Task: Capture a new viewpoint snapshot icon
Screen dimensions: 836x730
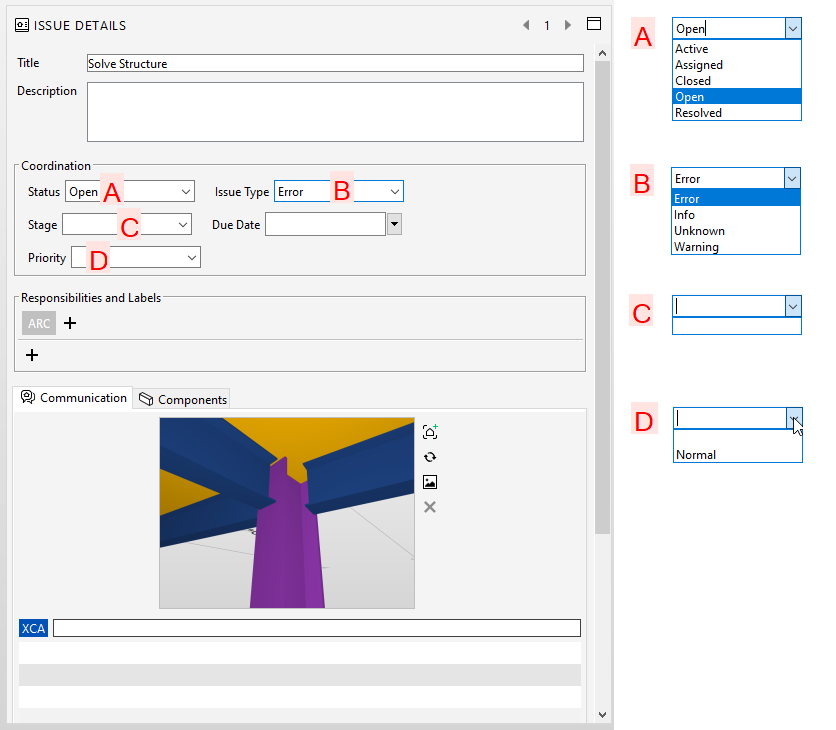Action: coord(430,431)
